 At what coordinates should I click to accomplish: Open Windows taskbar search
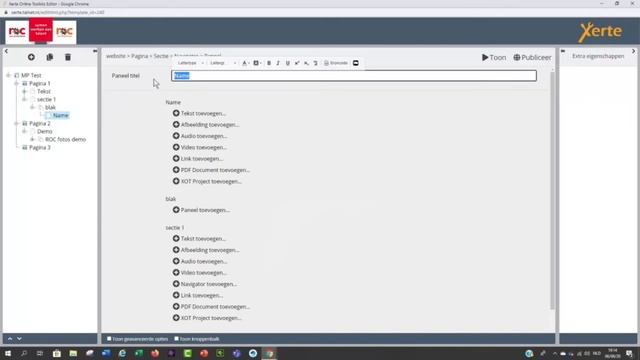(24, 353)
